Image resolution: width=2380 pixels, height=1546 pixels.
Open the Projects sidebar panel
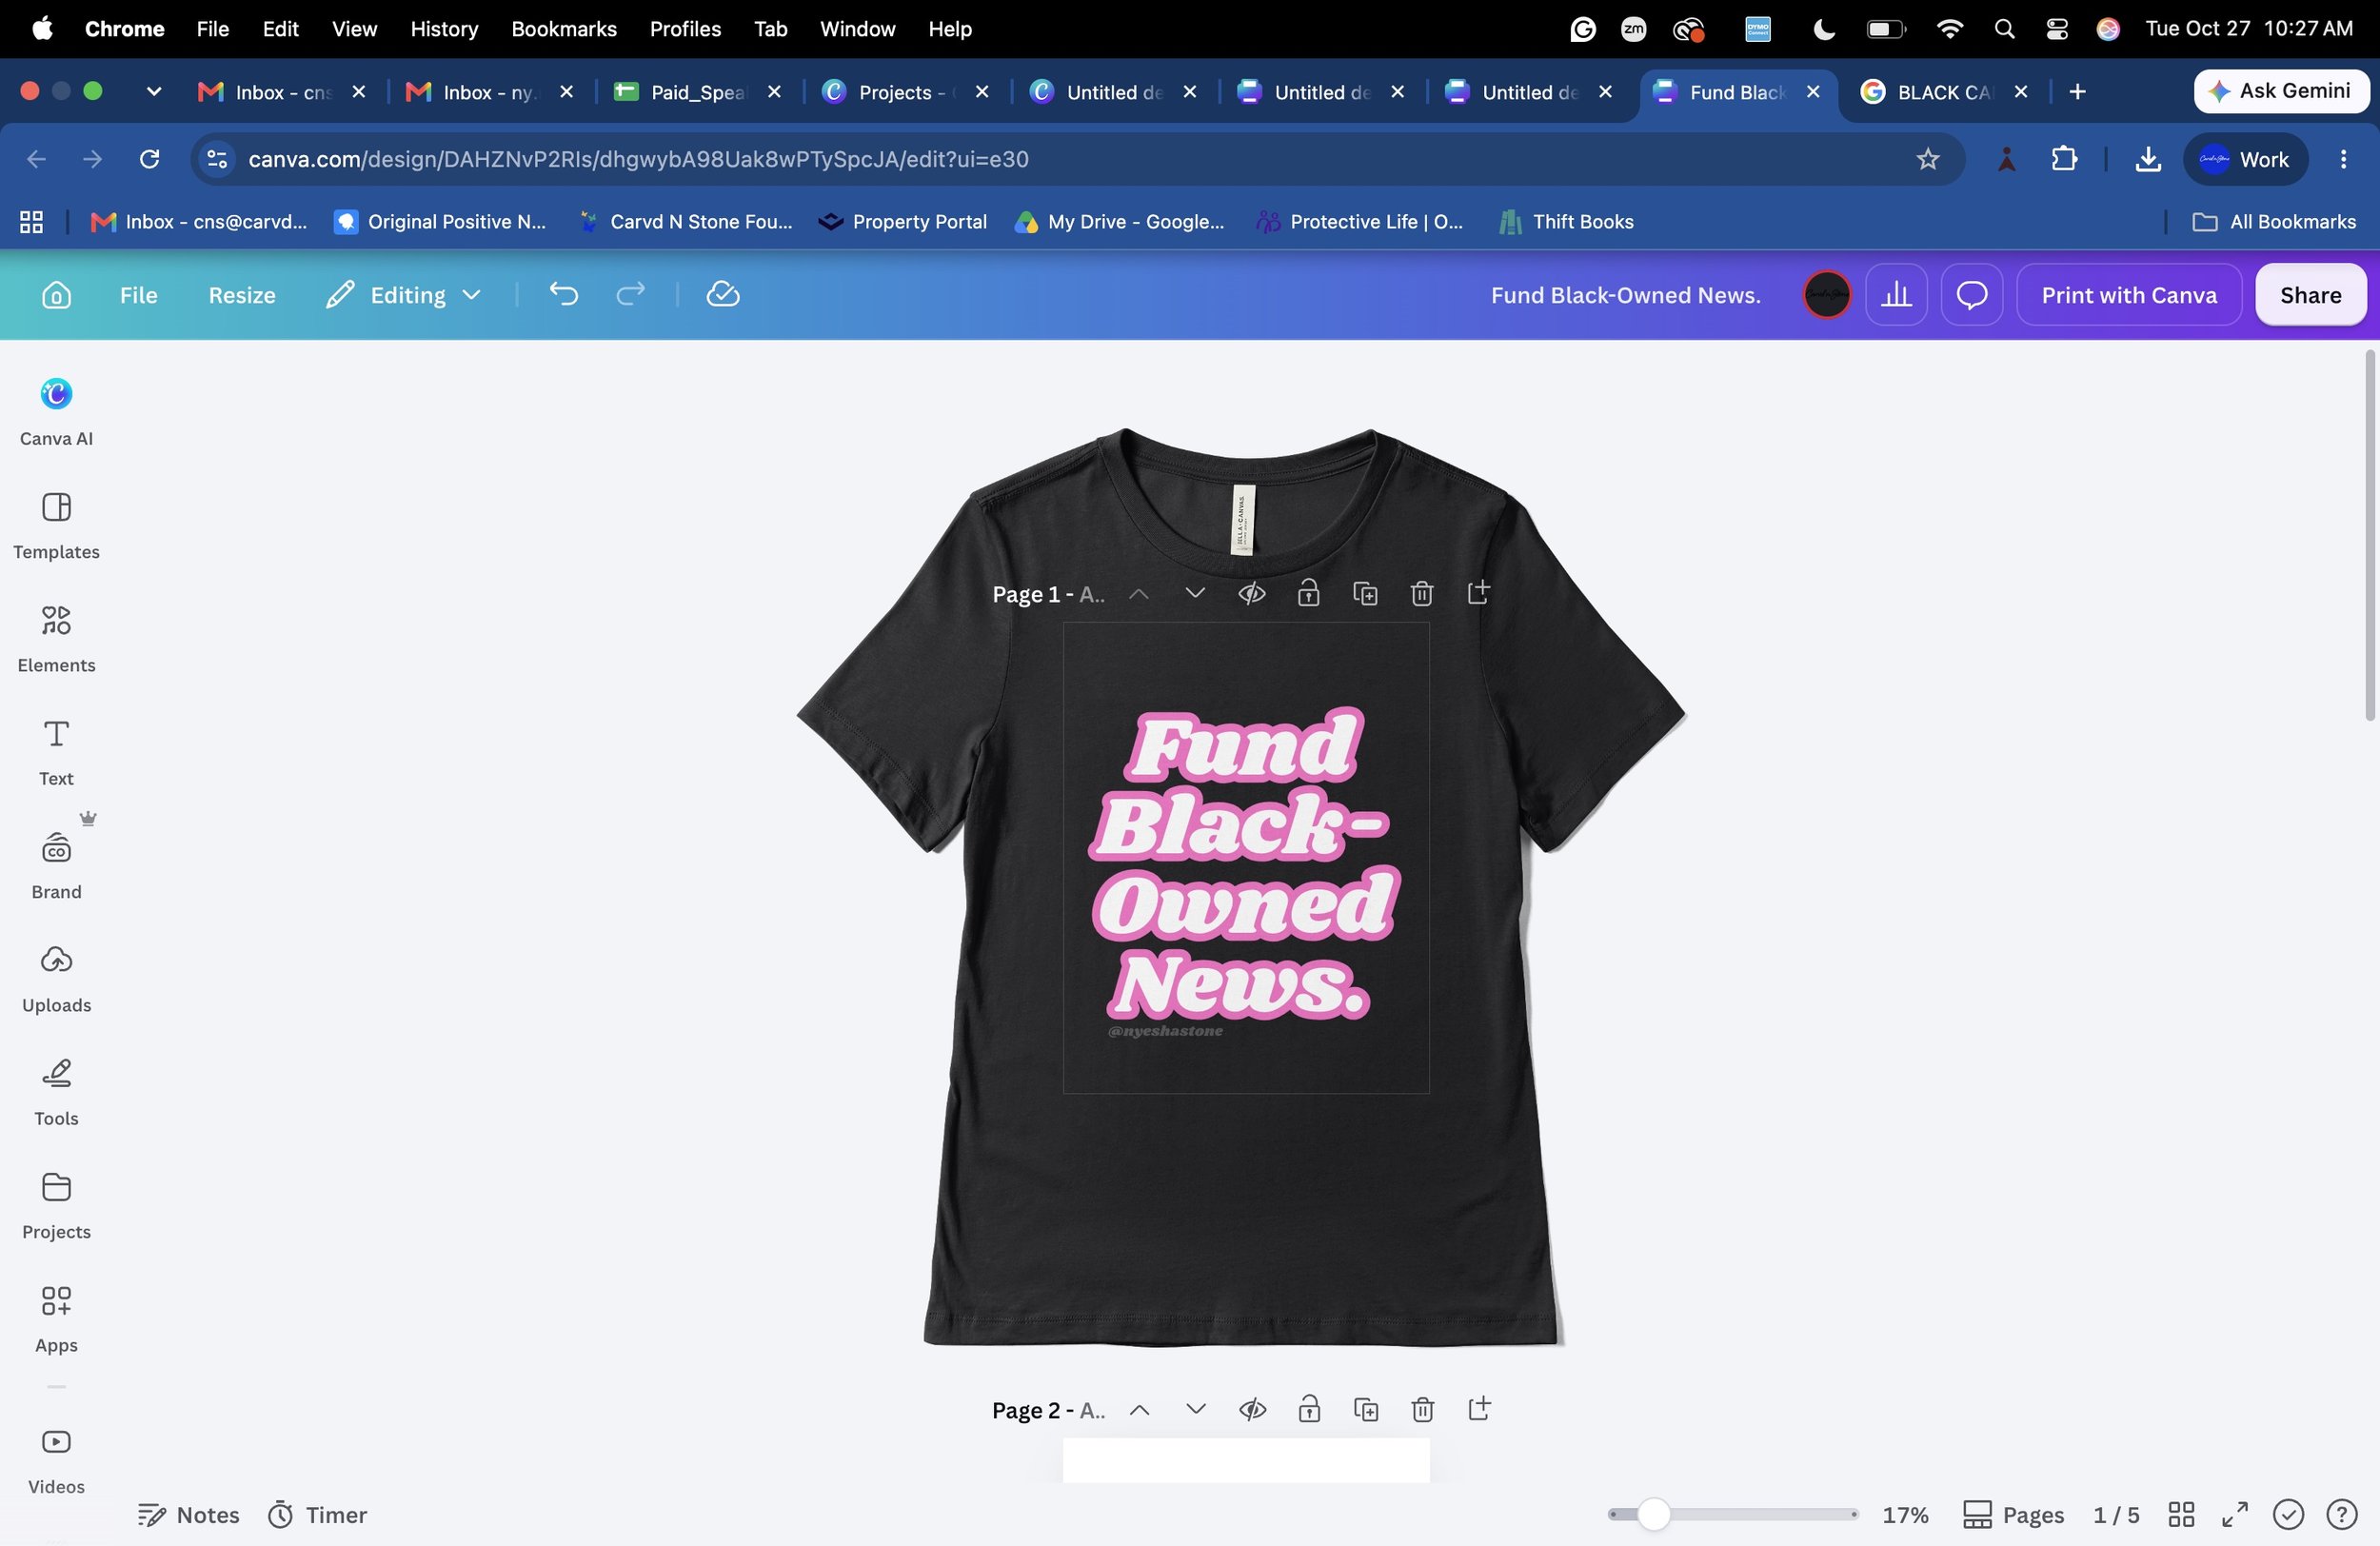[x=56, y=1205]
